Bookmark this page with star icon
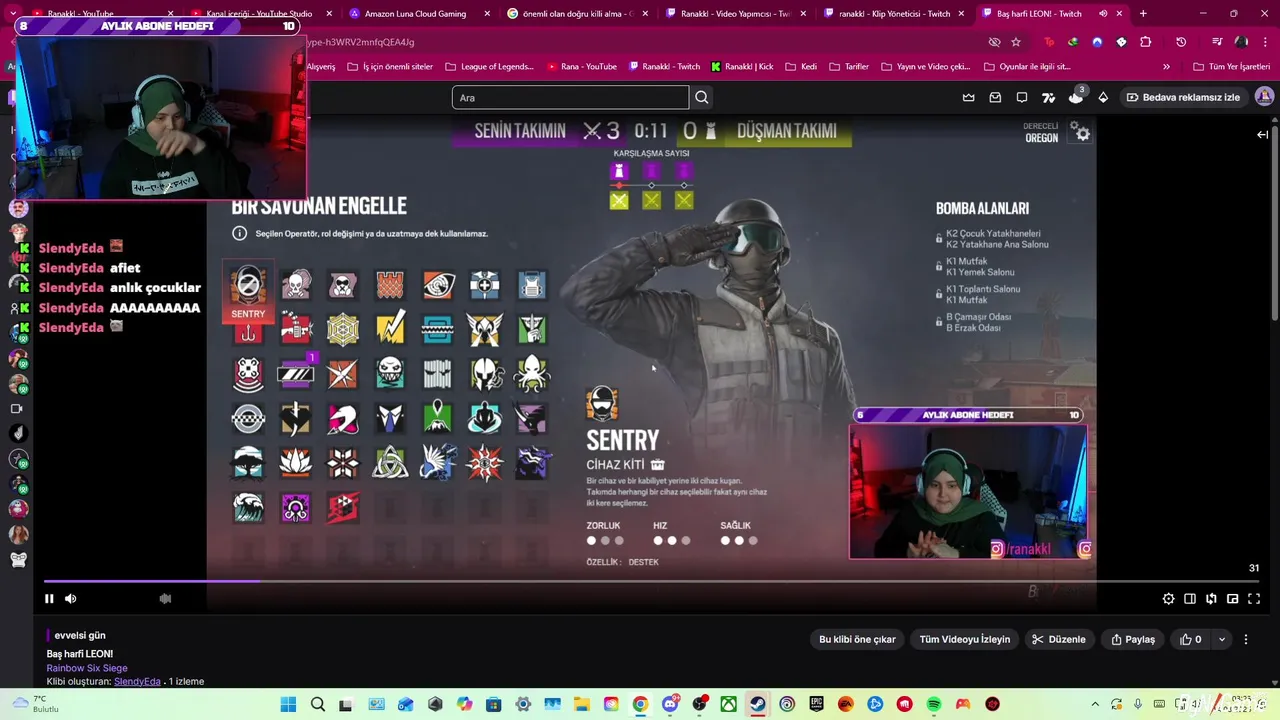Viewport: 1280px width, 720px height. (x=1016, y=42)
